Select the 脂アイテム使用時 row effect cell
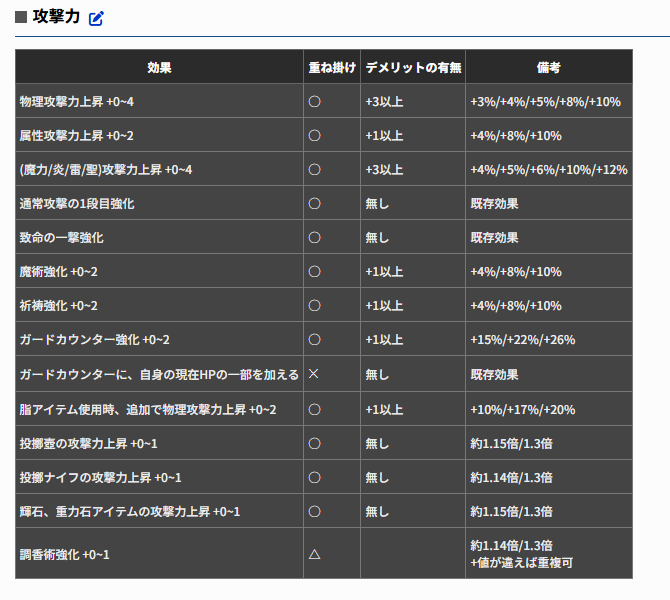 click(x=159, y=409)
